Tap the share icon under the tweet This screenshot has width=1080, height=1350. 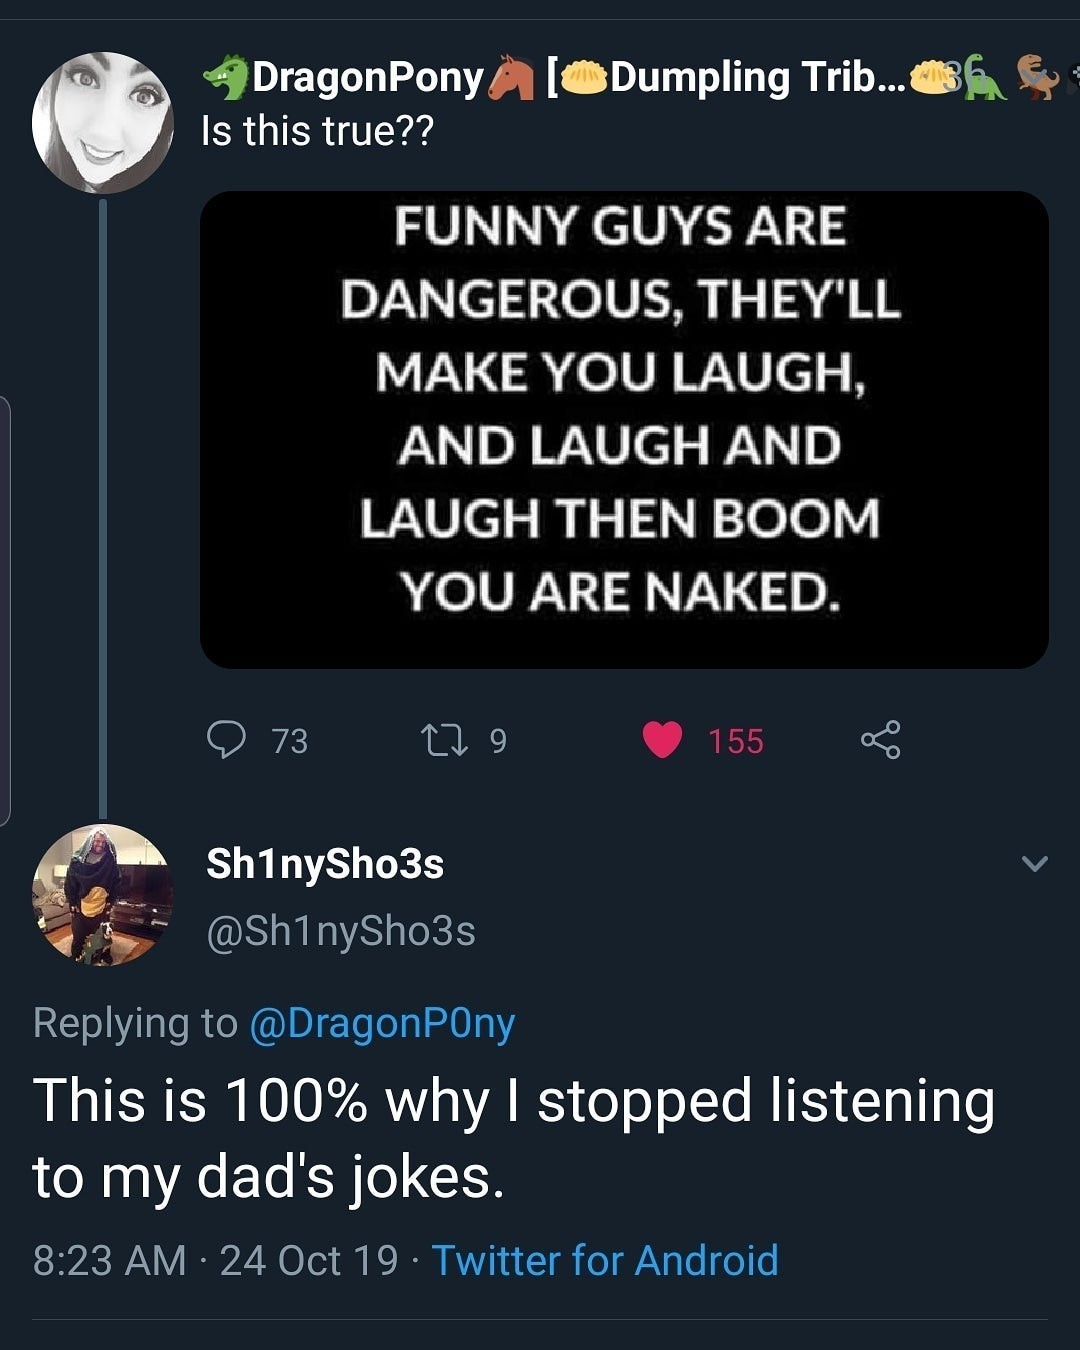880,740
